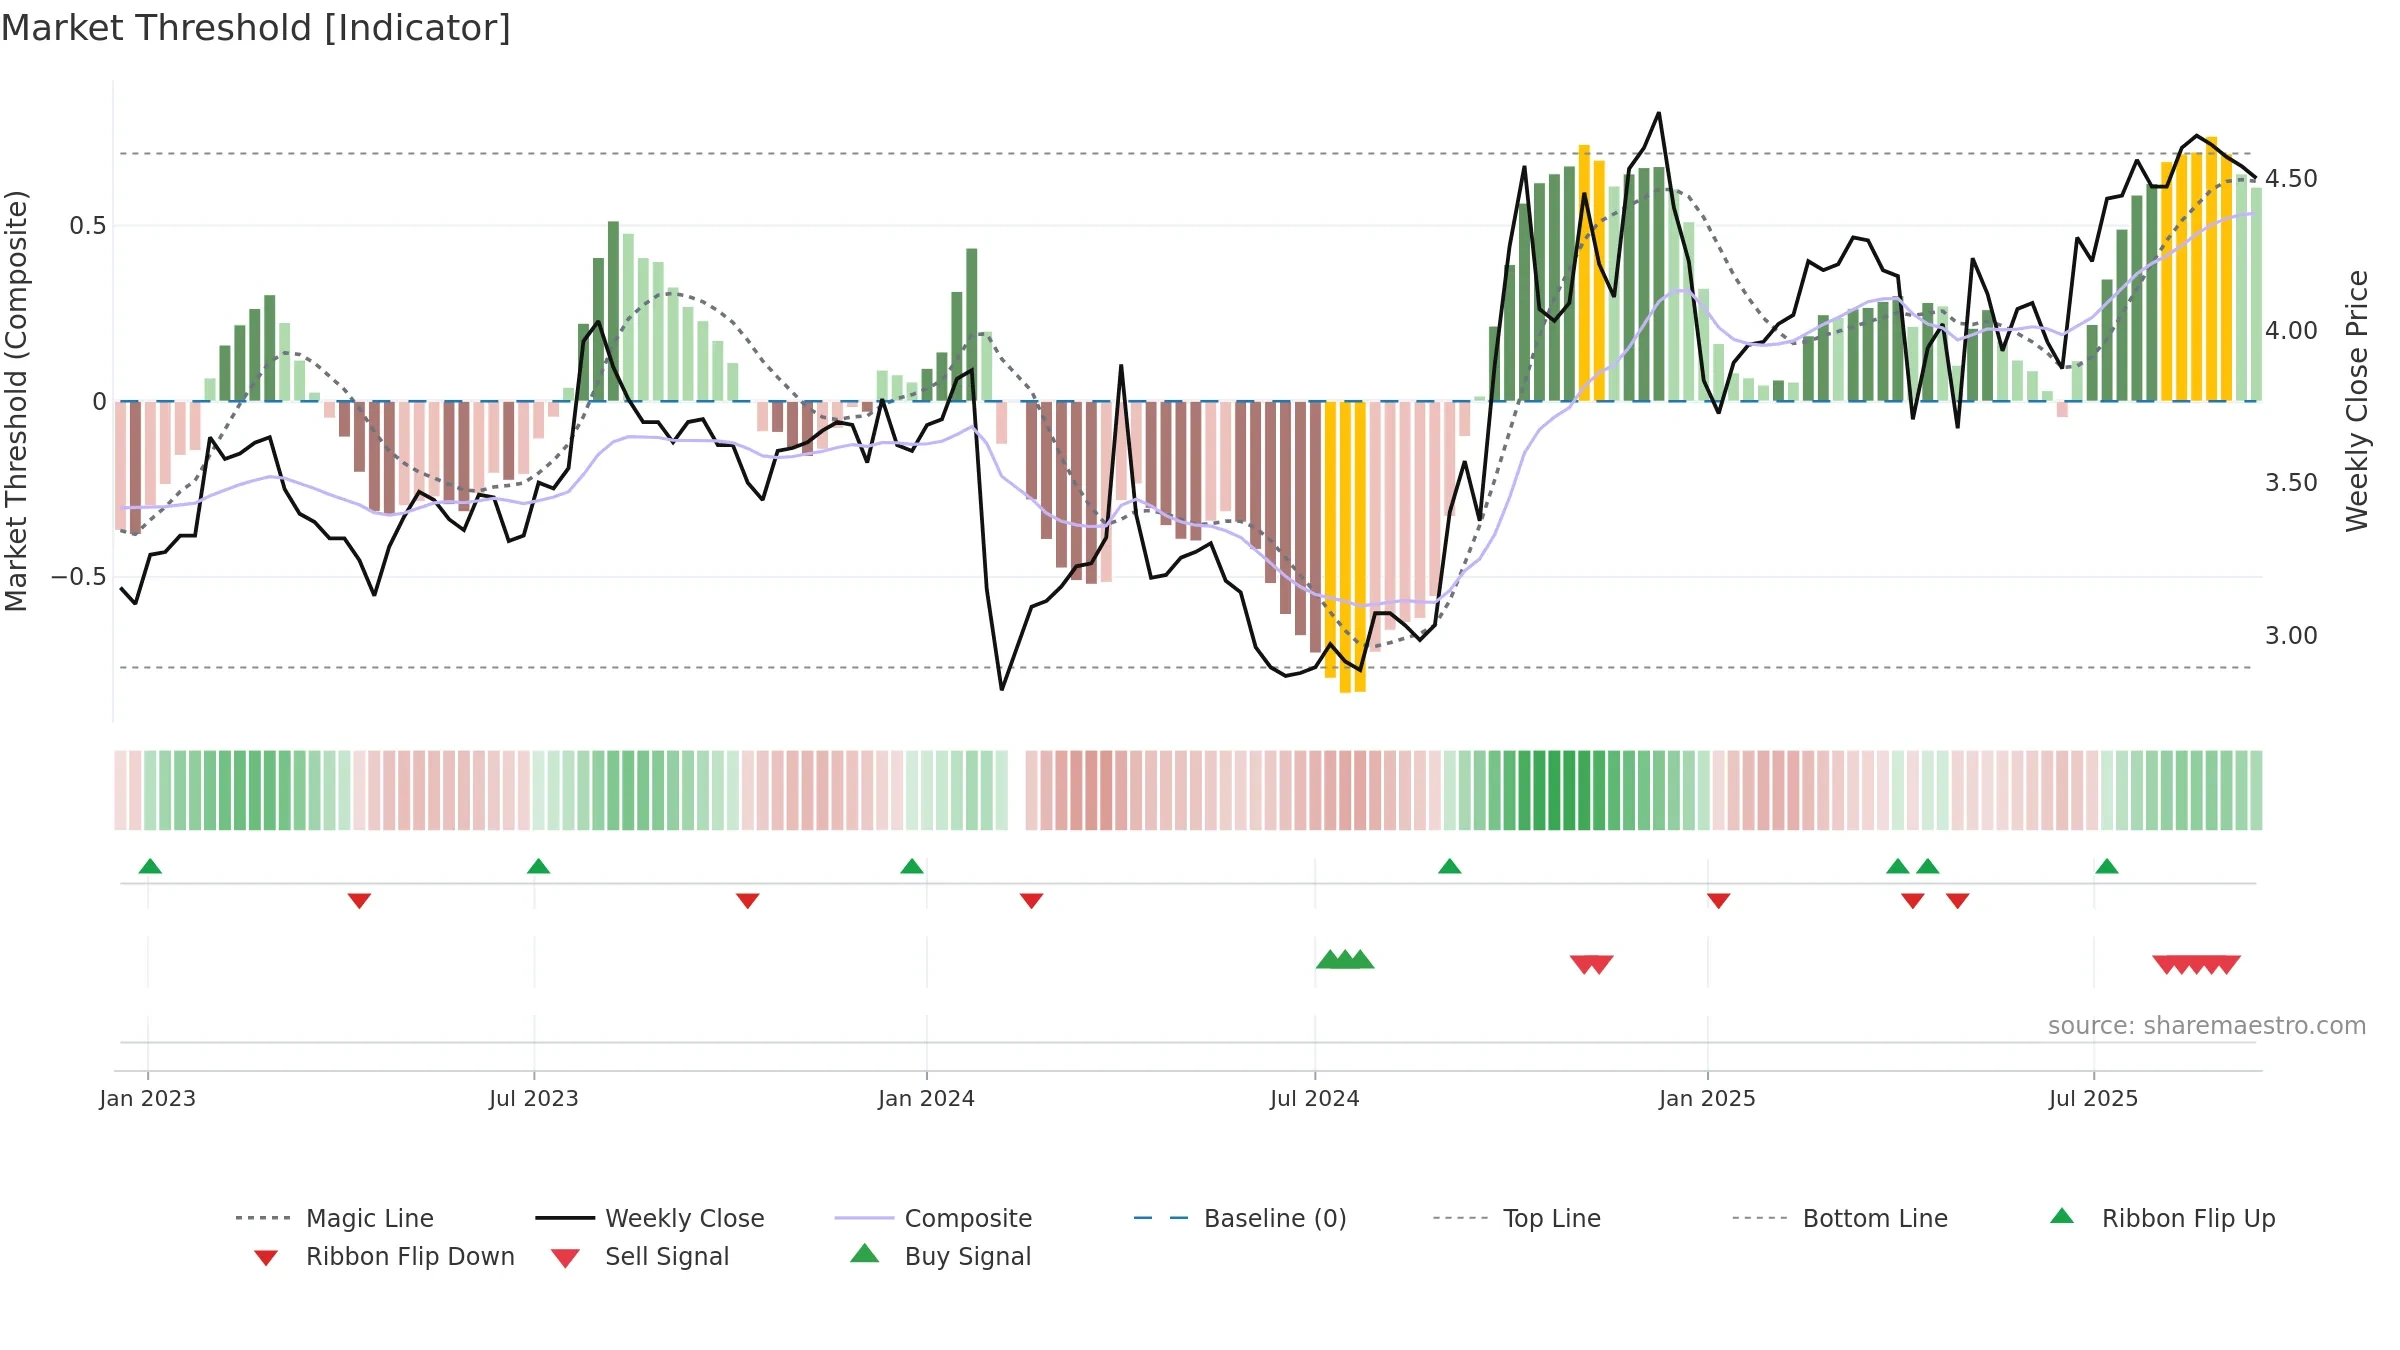
Task: Click the ribbon flip up marker at Jul 2023
Action: (538, 866)
